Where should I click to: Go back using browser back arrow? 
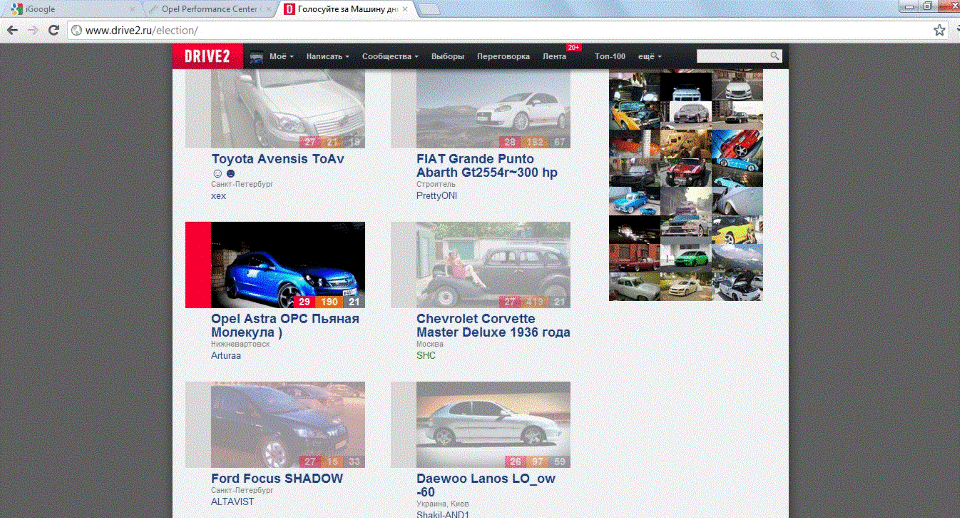[x=12, y=30]
